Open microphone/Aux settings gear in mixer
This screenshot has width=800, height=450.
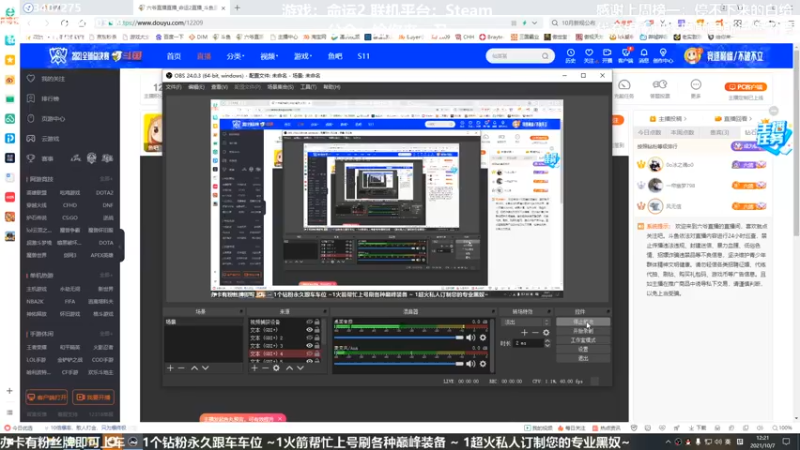tap(483, 364)
